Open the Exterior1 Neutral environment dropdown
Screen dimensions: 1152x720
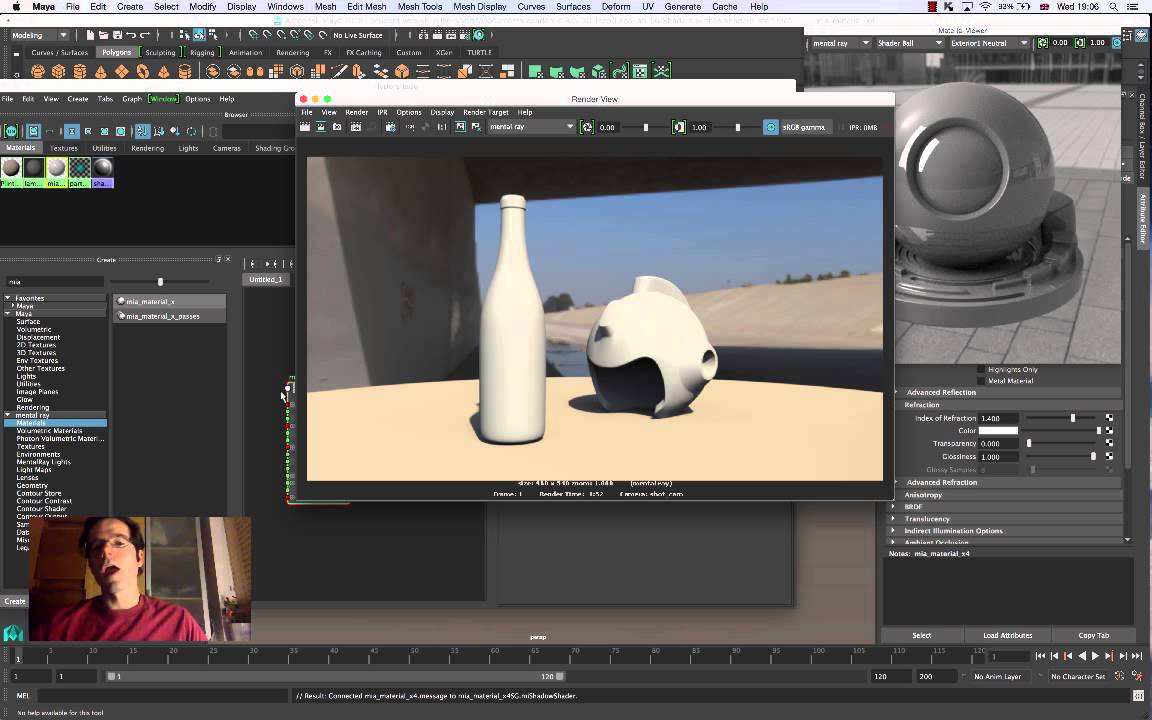989,43
